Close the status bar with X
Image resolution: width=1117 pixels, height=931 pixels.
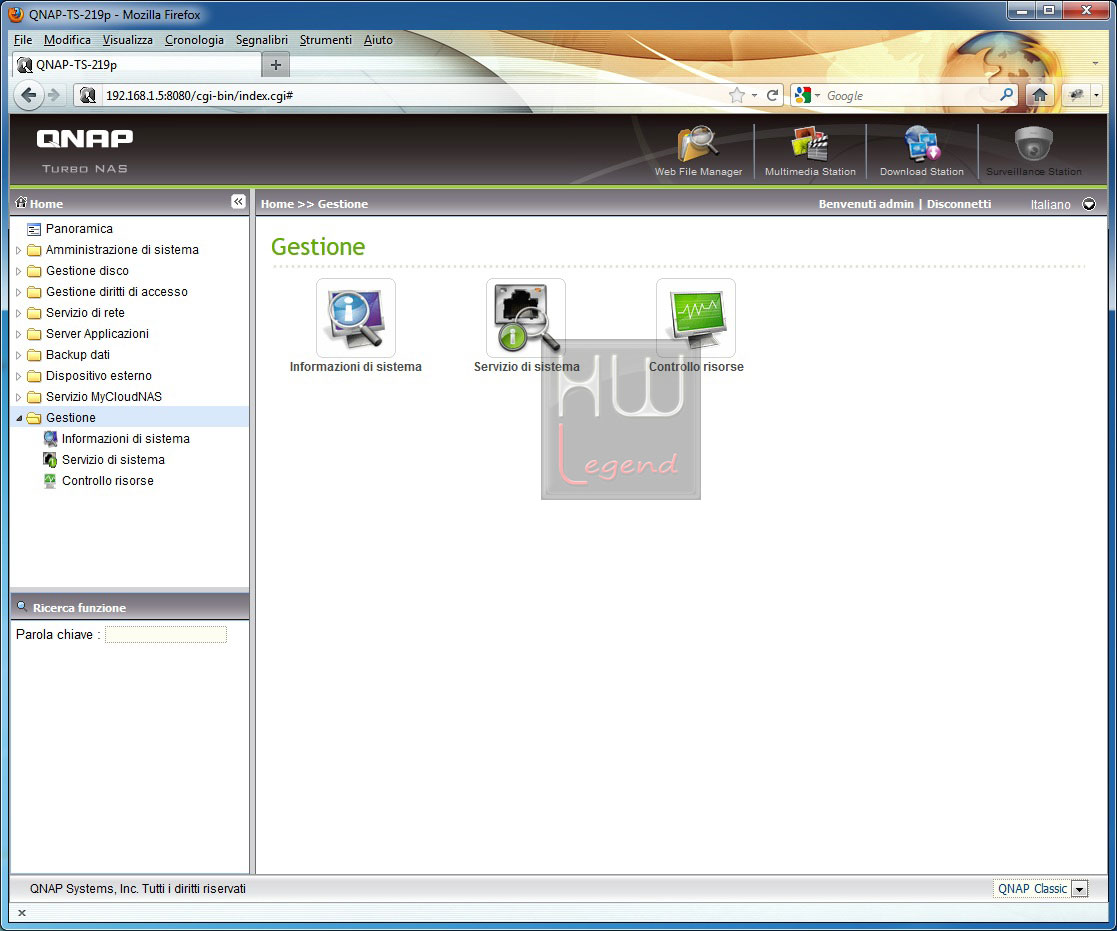point(21,912)
